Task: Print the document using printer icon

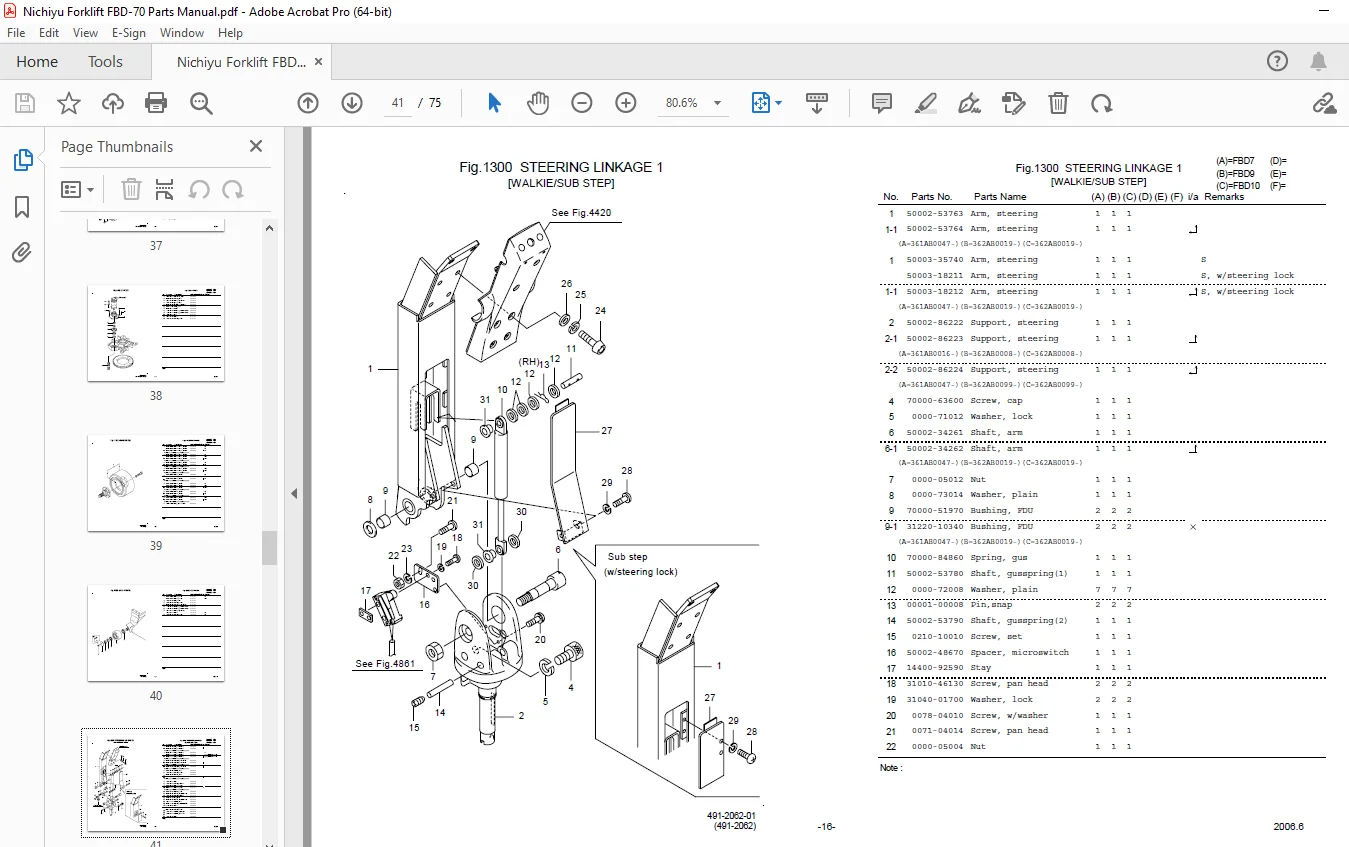Action: point(156,103)
